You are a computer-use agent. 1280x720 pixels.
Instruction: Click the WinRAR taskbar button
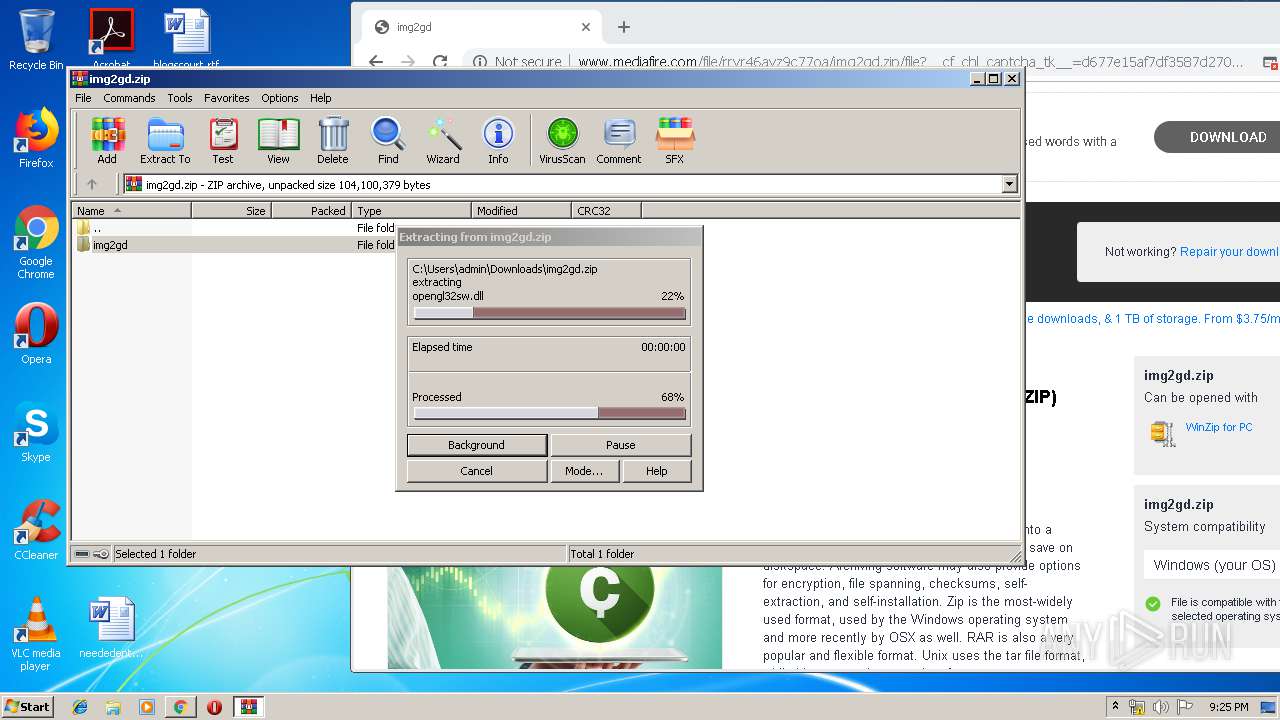[x=249, y=707]
